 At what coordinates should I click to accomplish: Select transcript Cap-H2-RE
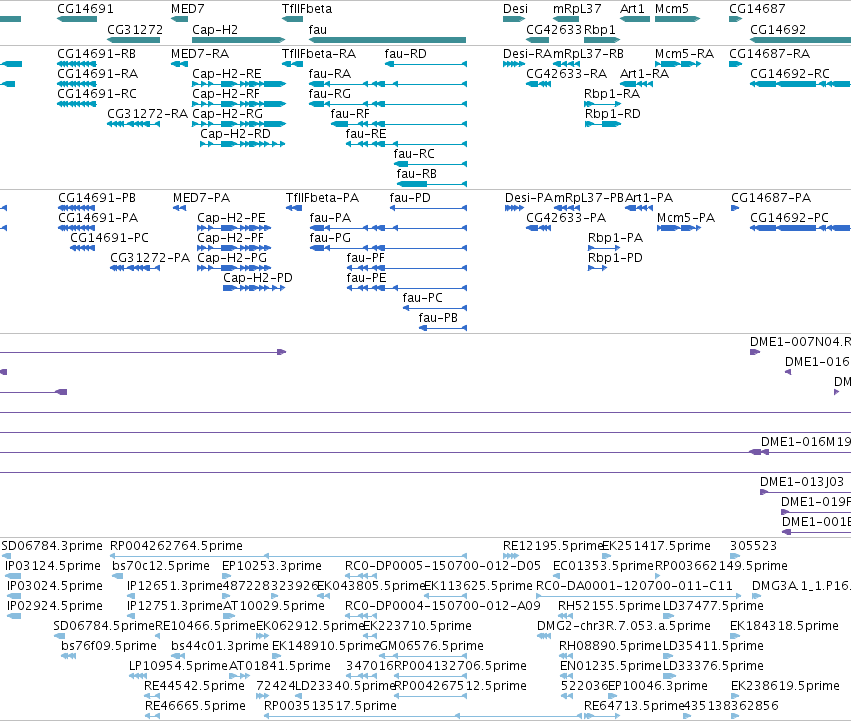click(239, 84)
